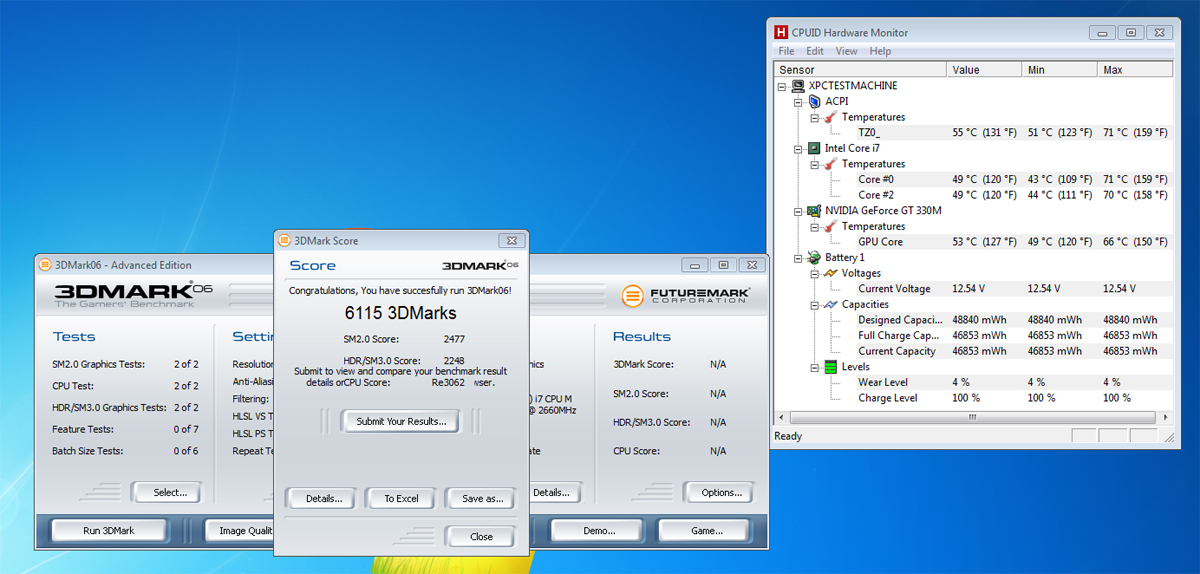1200x574 pixels.
Task: Click the Temperatures icon under NVIDIA GeForce
Action: (x=831, y=227)
